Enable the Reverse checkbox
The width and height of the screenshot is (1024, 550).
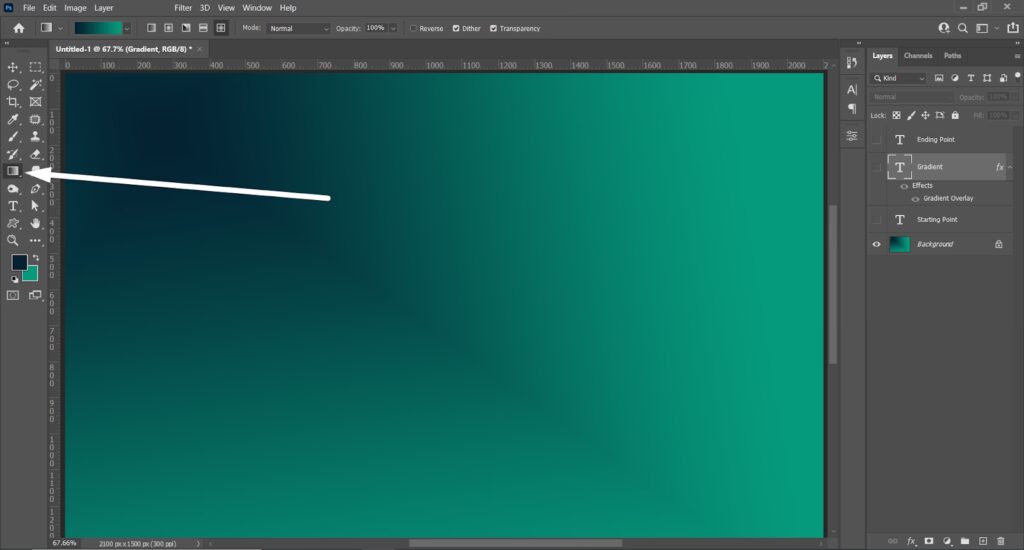click(x=414, y=28)
